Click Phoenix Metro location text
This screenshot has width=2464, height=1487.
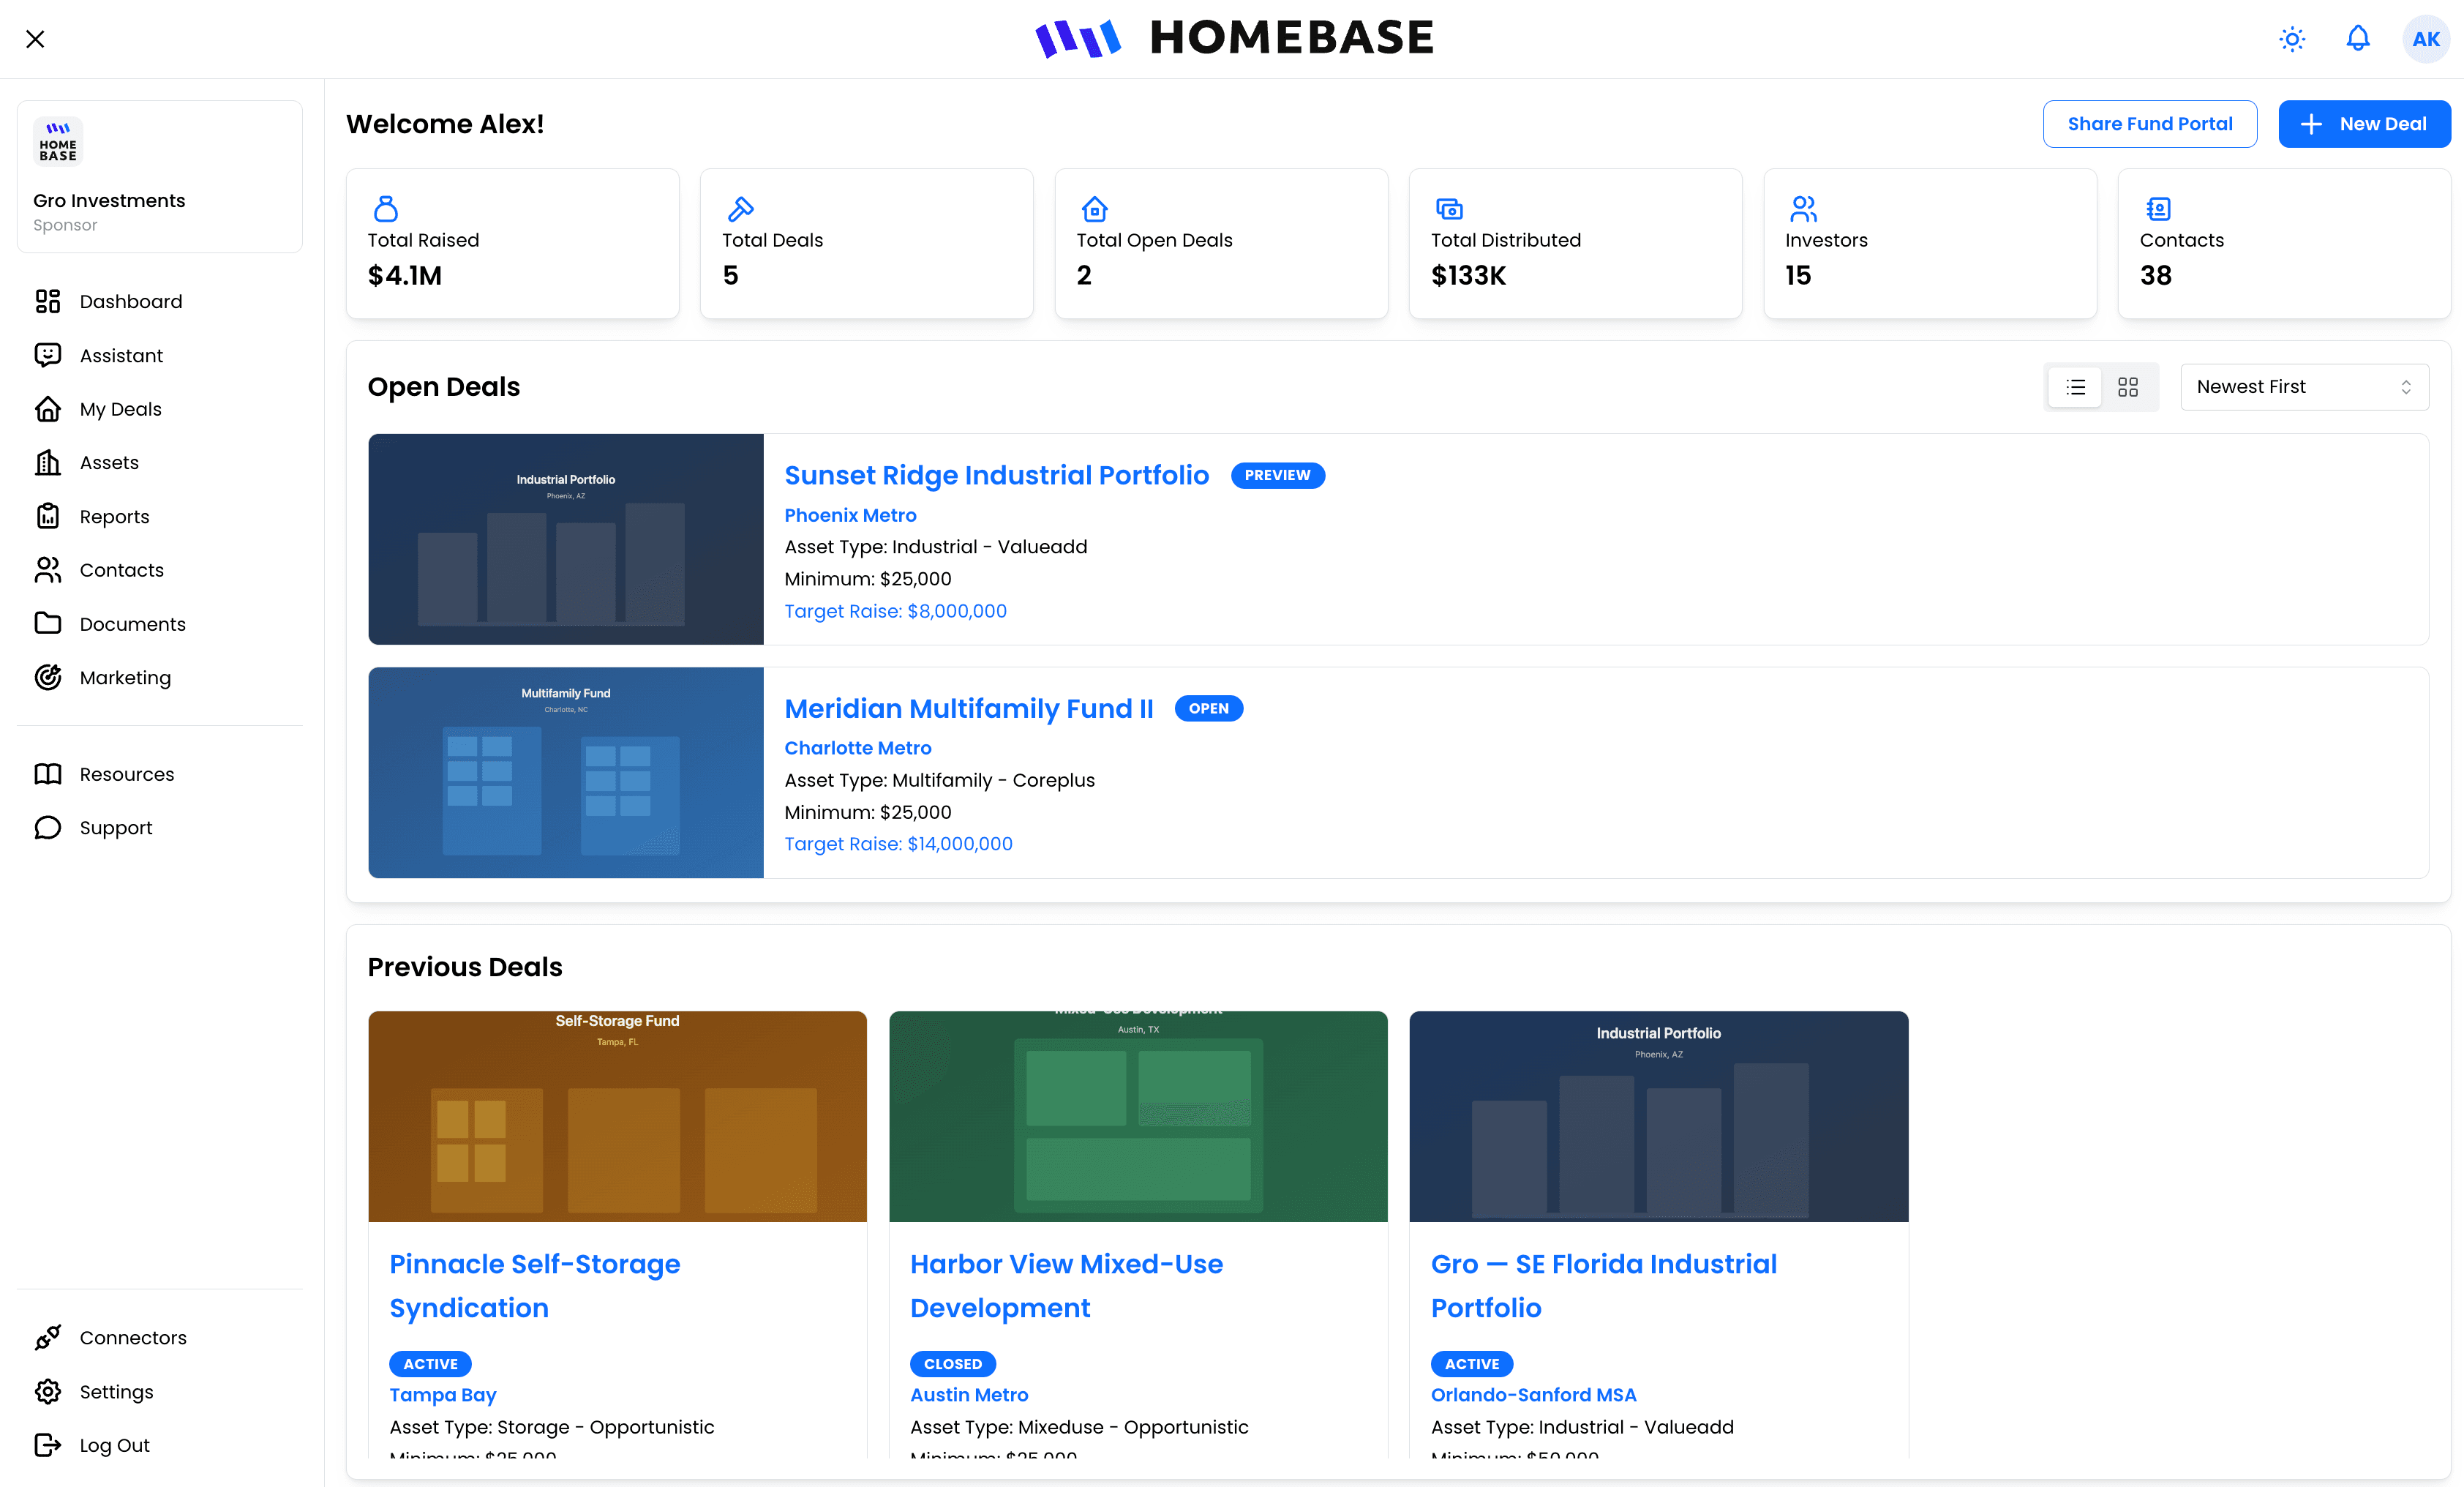(850, 515)
